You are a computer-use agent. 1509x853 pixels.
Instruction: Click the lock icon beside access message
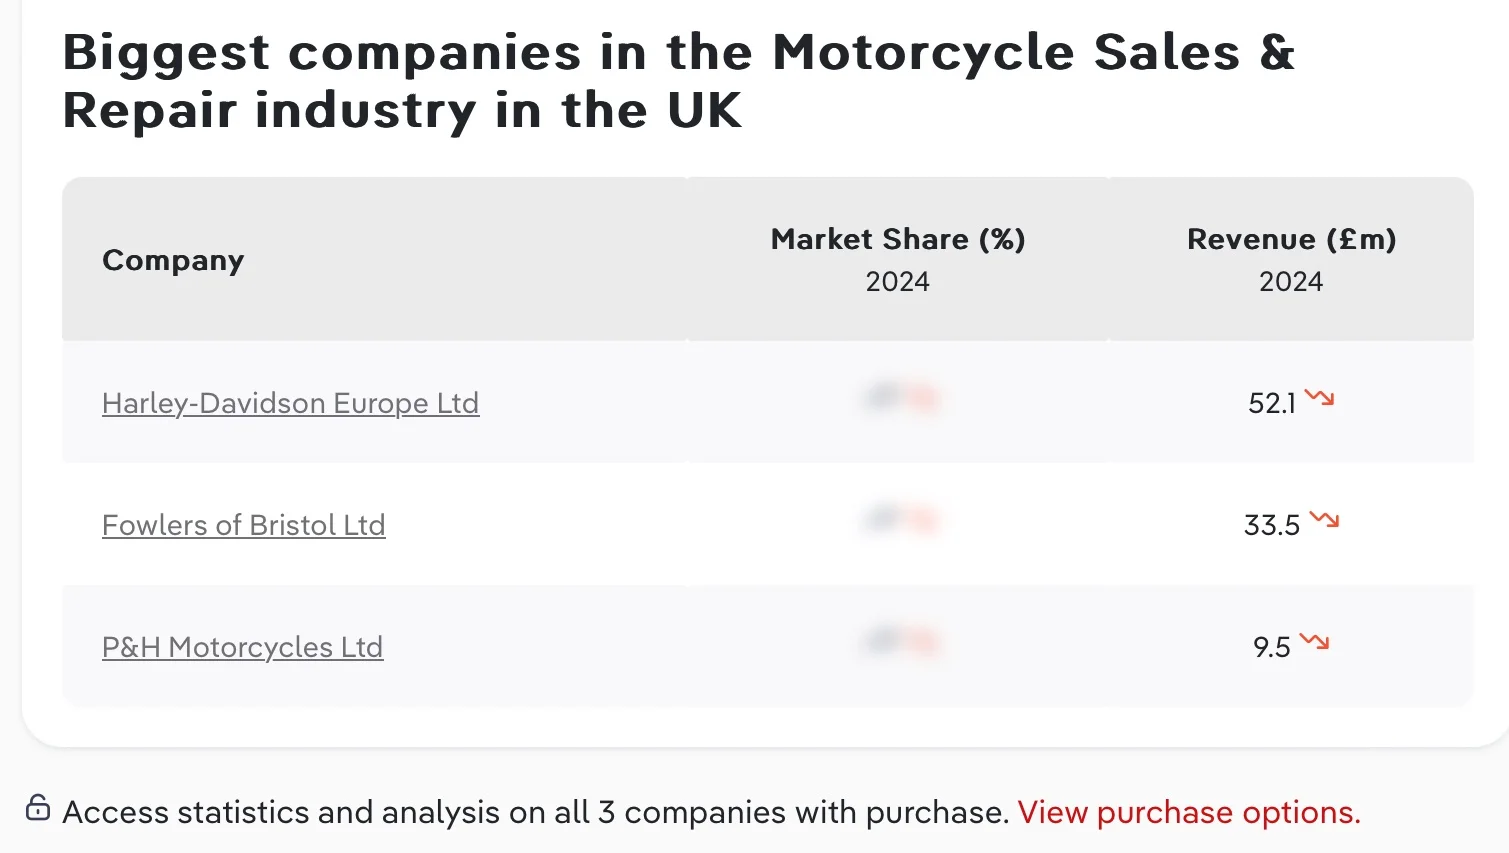coord(38,808)
